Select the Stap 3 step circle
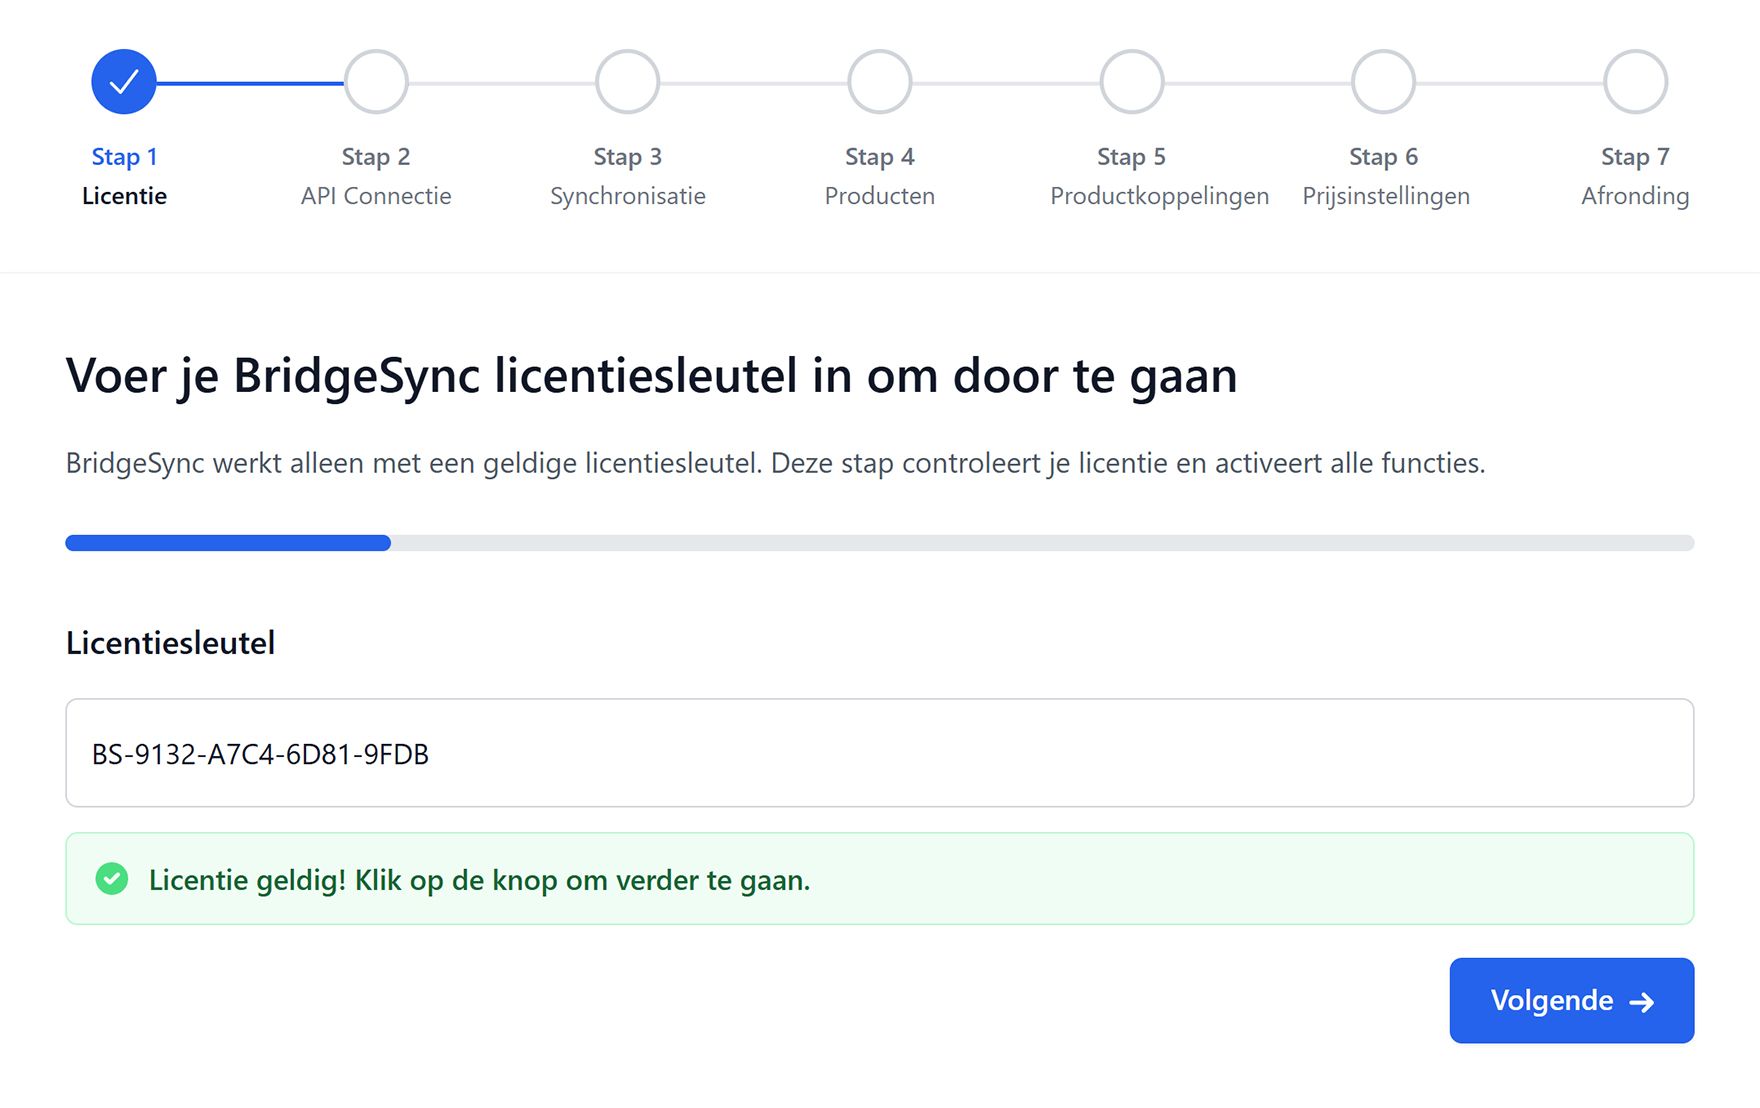Viewport: 1760px width, 1108px height. [628, 82]
